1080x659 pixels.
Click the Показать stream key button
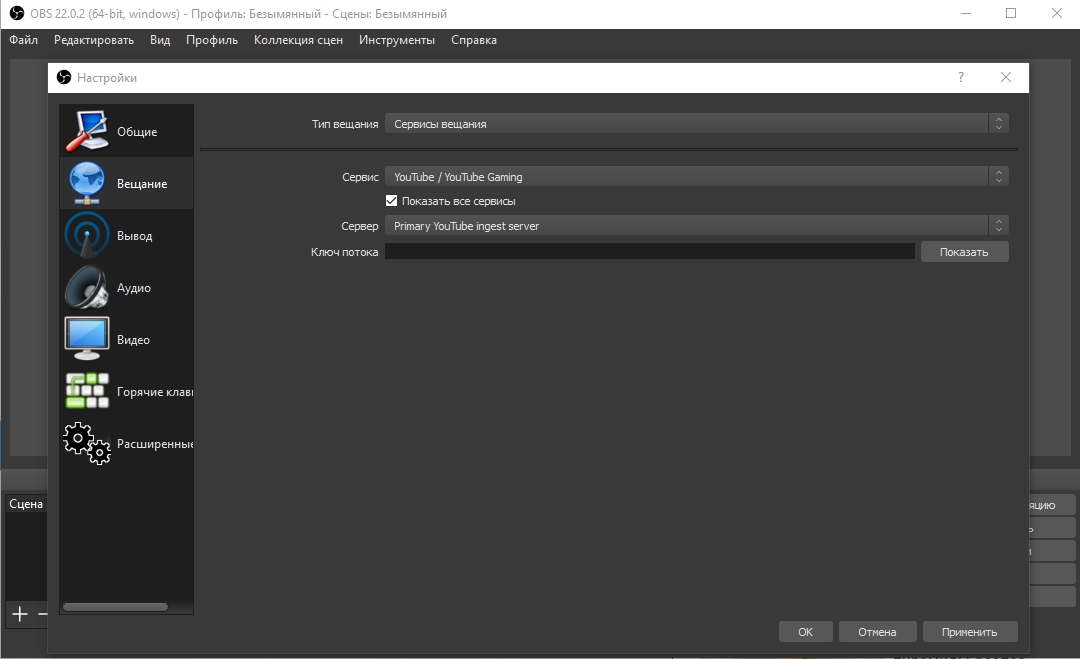(x=964, y=252)
